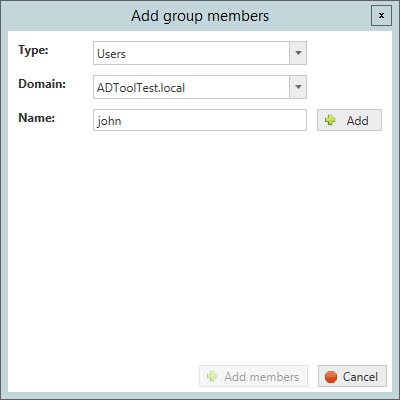This screenshot has width=400, height=400.
Task: Place cursor after john in Name box
Action: click(x=122, y=121)
